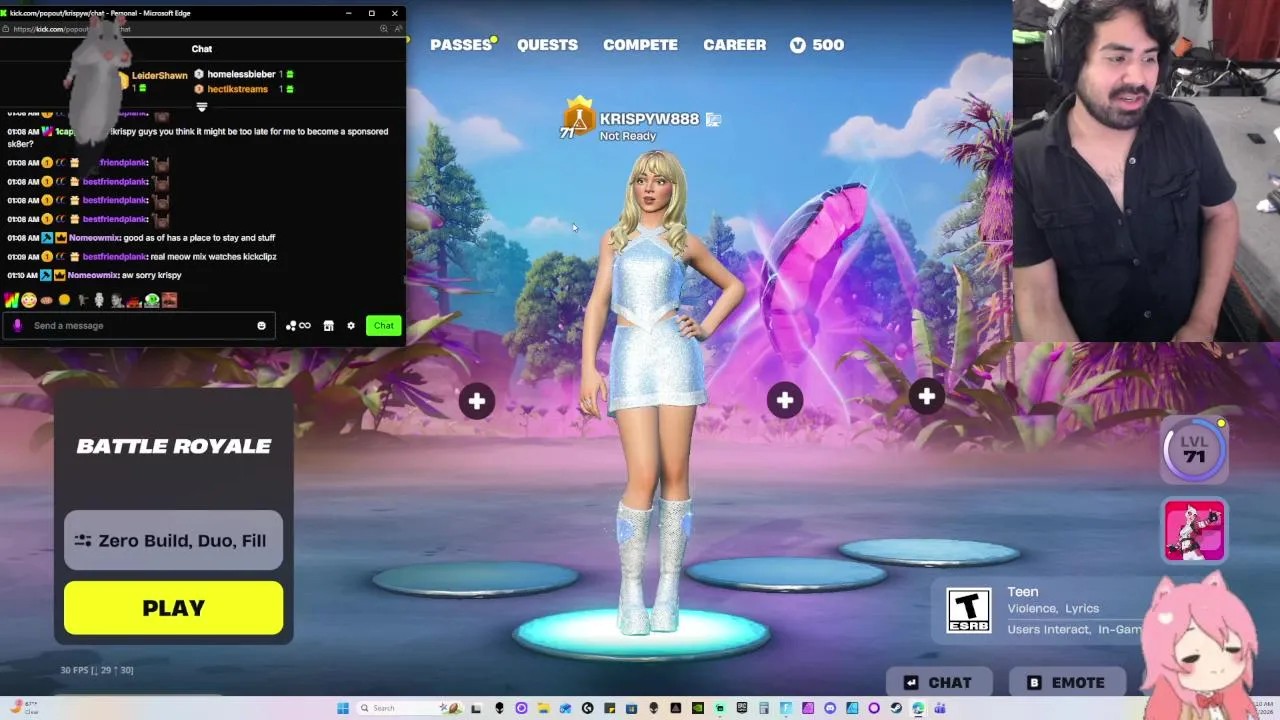Click the yellow PLAY button
This screenshot has width=1280, height=720.
pos(173,608)
